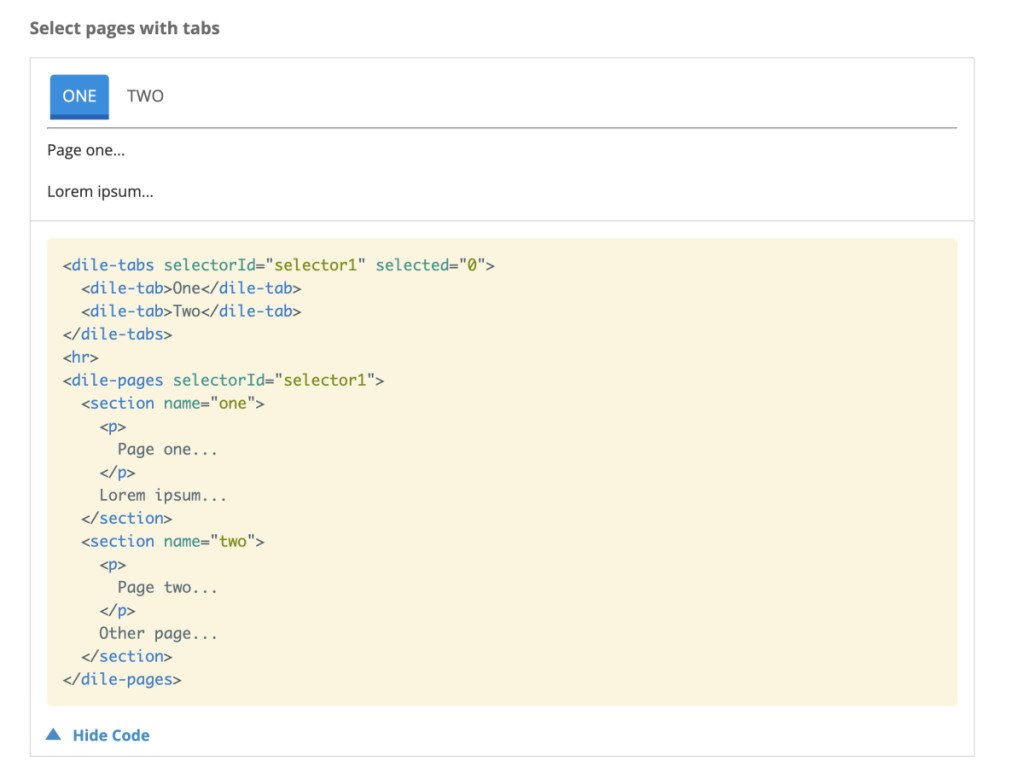The image size is (1024, 767).
Task: Click the dile-tab One code line
Action: 191,289
